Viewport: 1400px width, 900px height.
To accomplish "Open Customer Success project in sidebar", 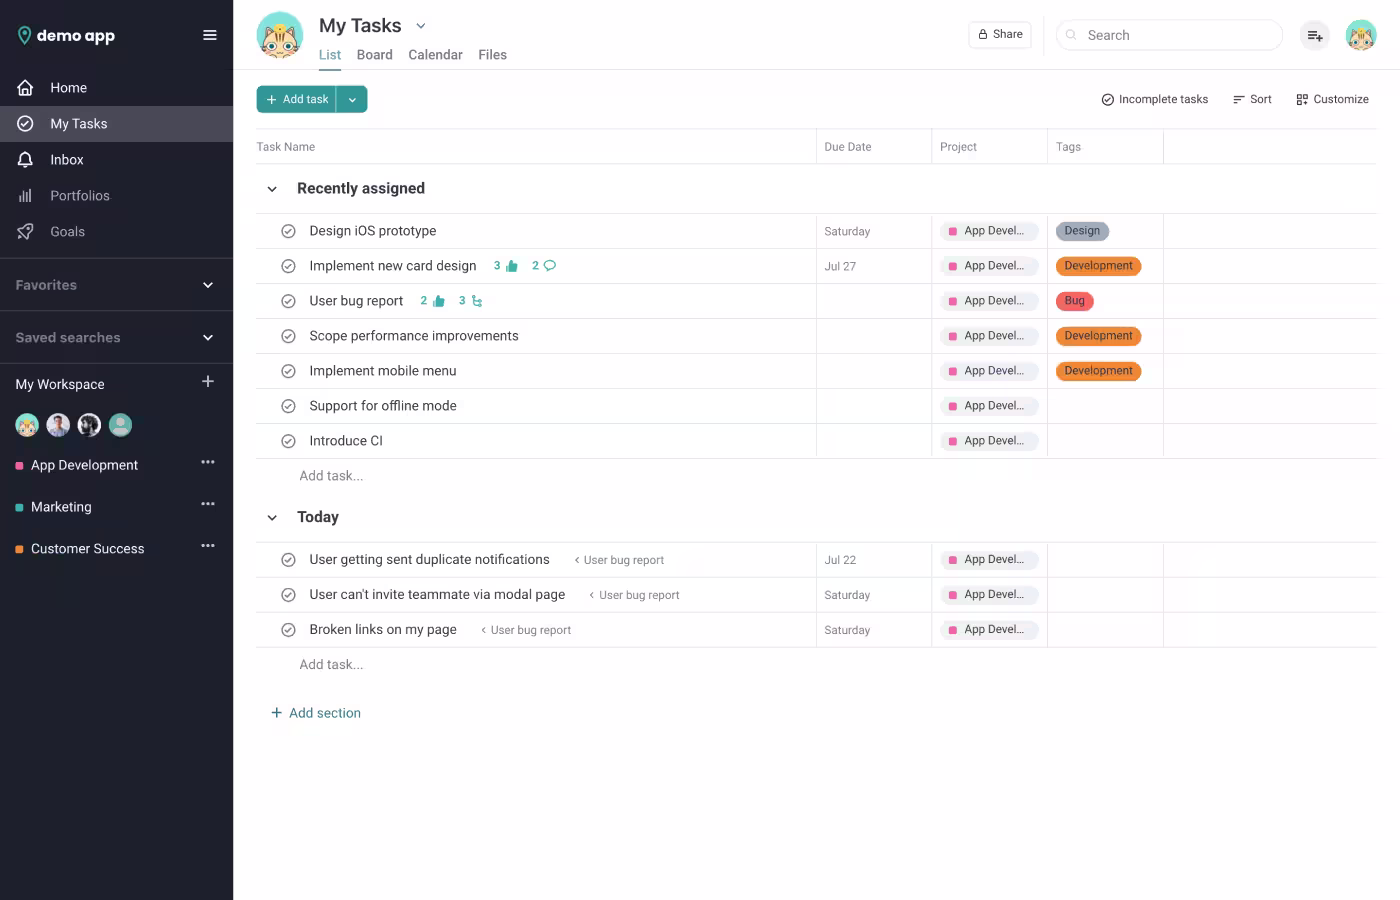I will coord(88,549).
